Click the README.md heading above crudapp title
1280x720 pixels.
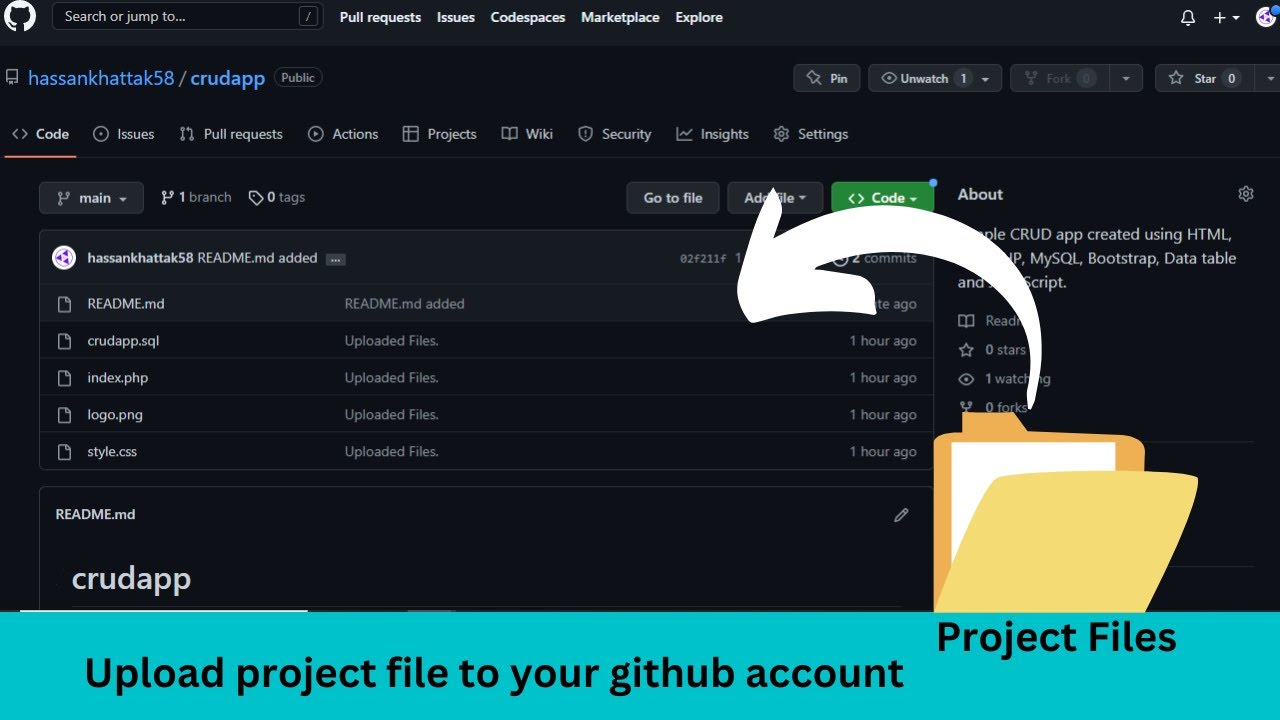(x=95, y=515)
